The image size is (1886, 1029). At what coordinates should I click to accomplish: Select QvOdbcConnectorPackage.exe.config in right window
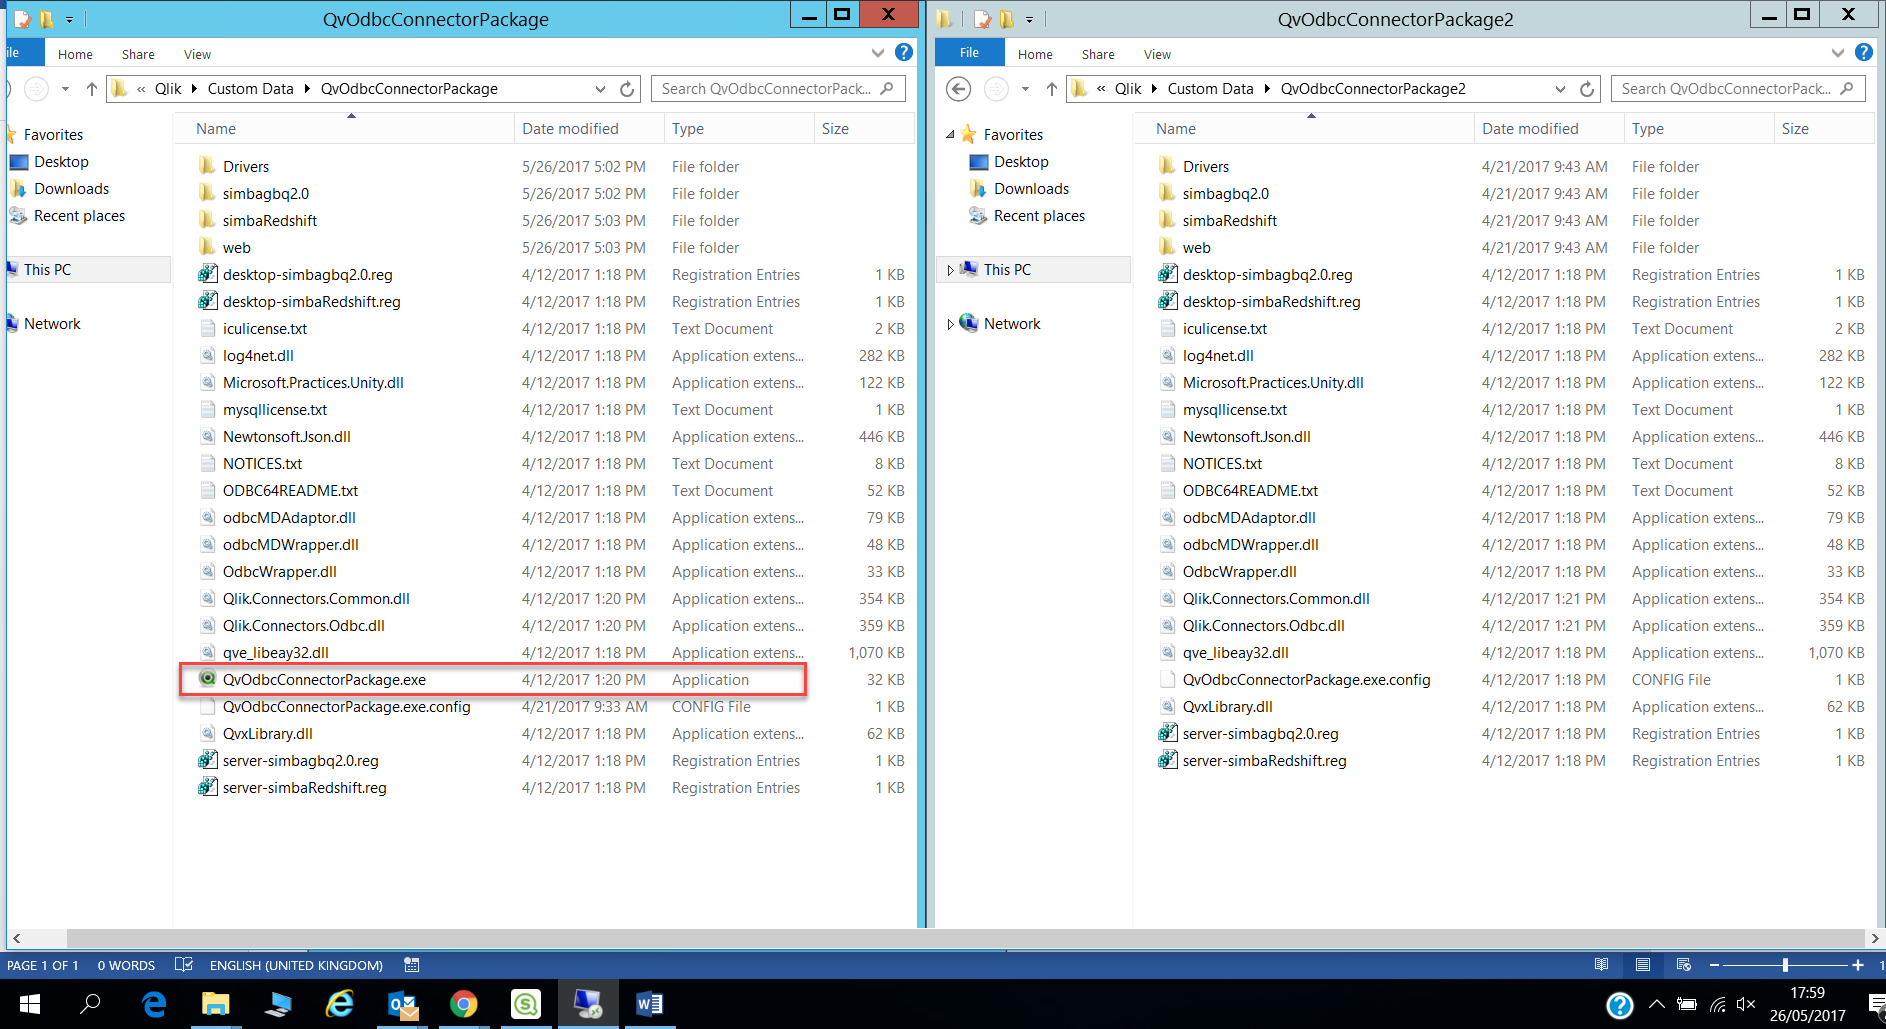click(1306, 679)
